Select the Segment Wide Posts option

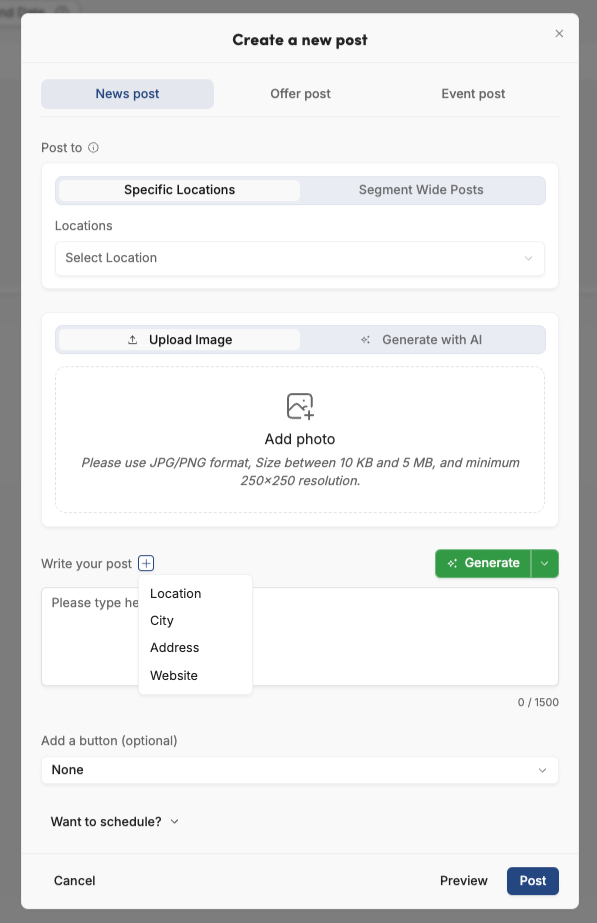point(421,190)
